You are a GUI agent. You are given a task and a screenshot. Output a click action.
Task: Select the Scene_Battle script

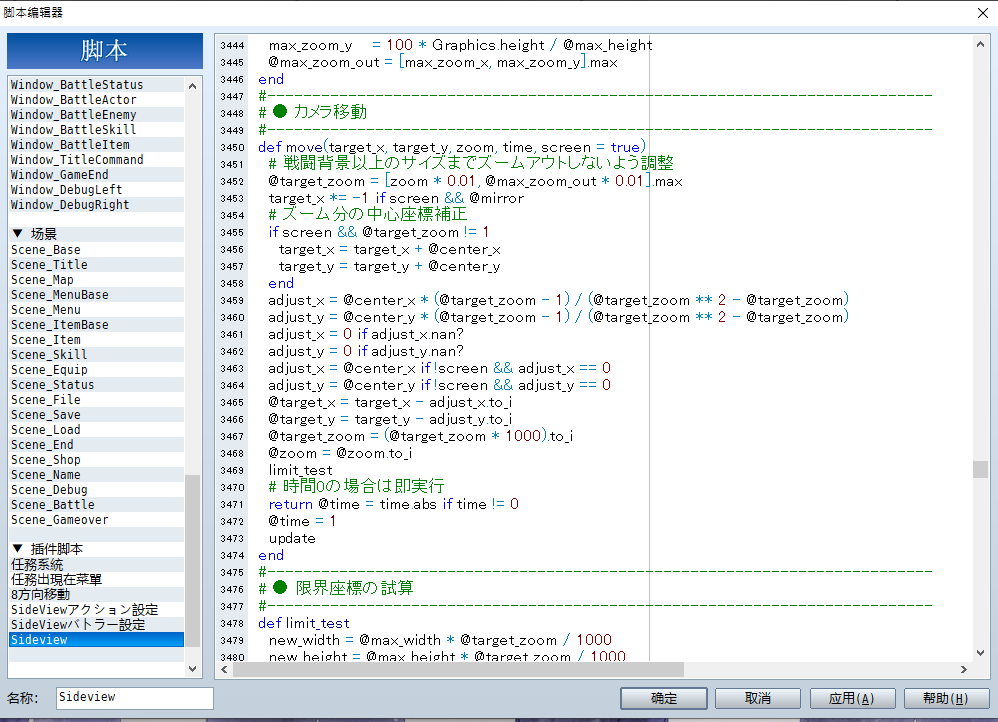[x=97, y=505]
